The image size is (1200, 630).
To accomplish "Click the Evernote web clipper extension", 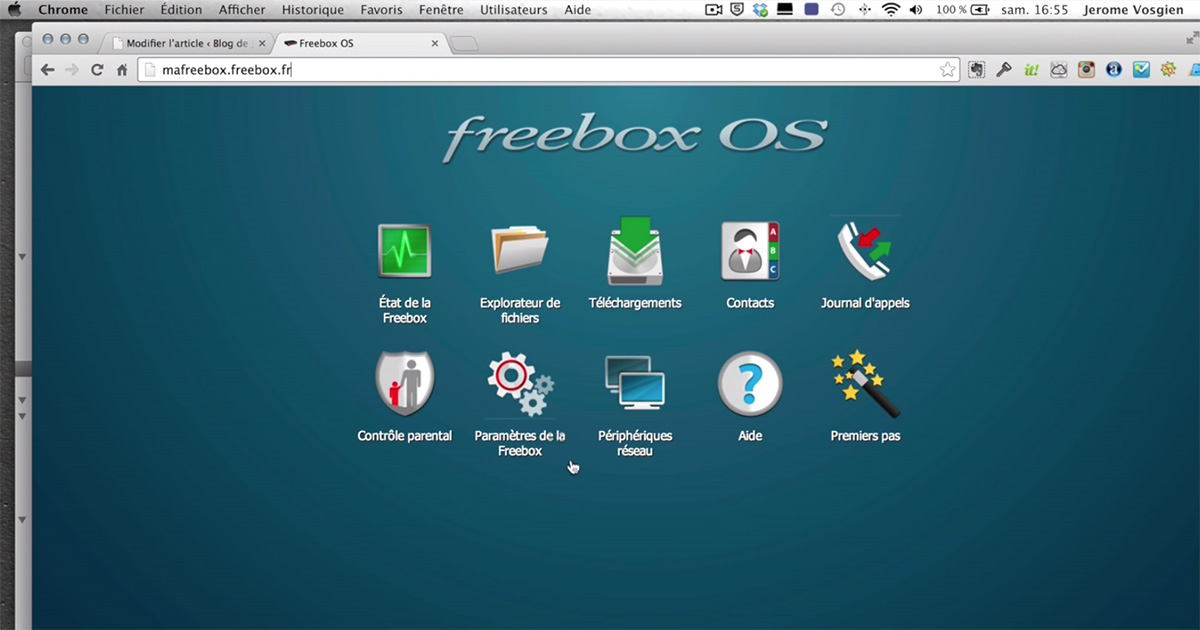I will click(978, 70).
